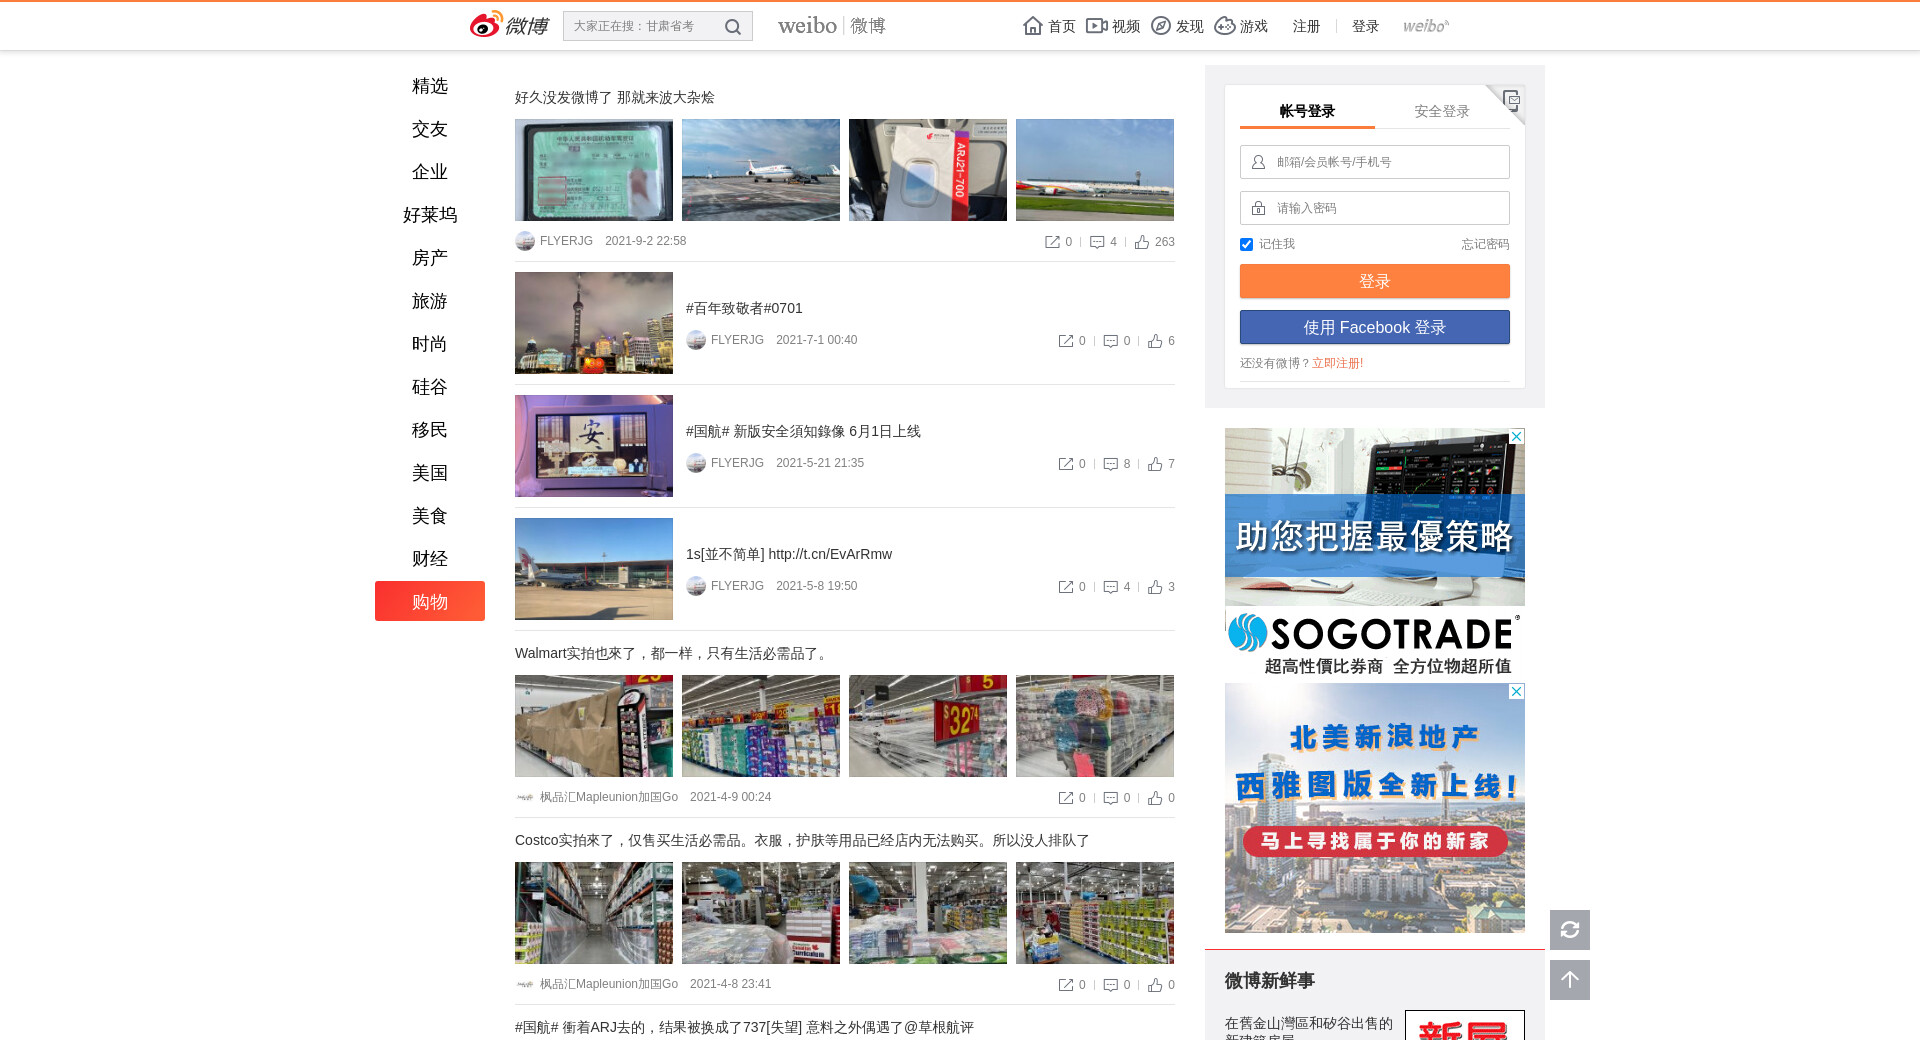
Task: Click comment icon on Walmart实拍 post
Action: (1111, 798)
